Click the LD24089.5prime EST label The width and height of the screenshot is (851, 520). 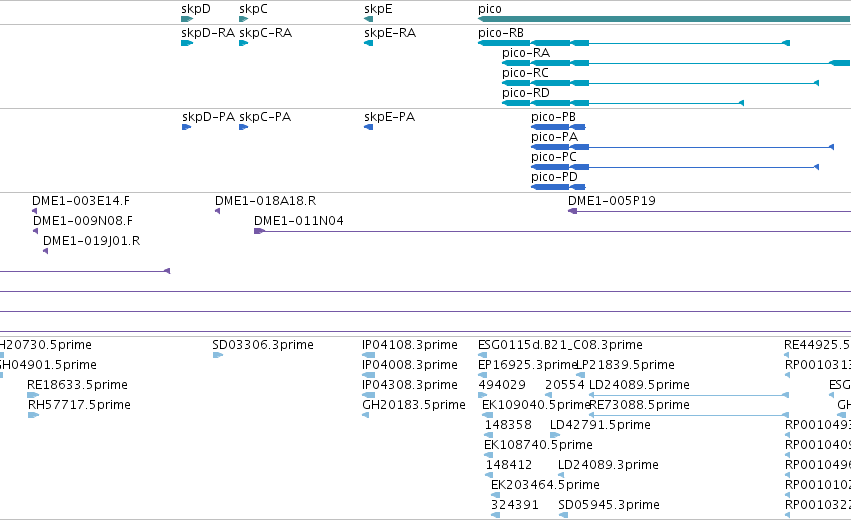point(639,385)
